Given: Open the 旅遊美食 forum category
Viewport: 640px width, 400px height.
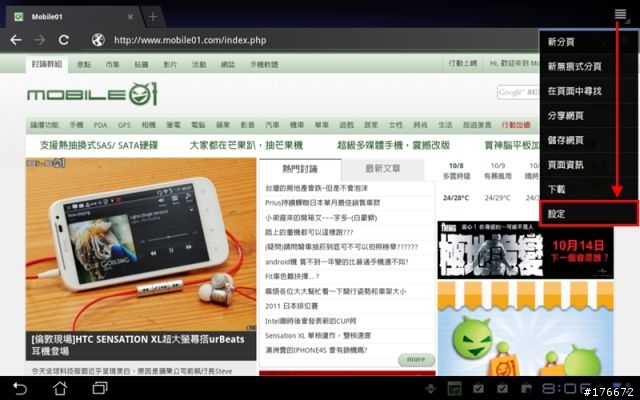Looking at the screenshot, I should click(x=477, y=125).
